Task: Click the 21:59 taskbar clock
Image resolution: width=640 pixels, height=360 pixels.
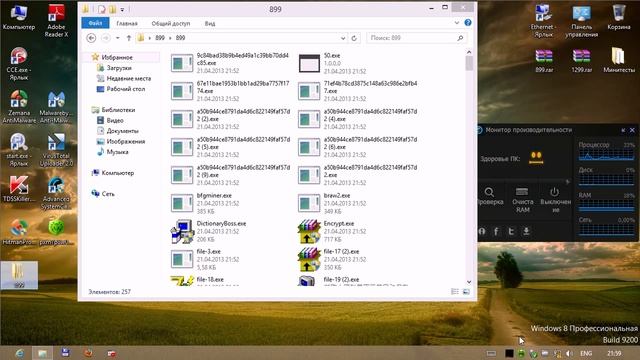Action: pos(614,353)
